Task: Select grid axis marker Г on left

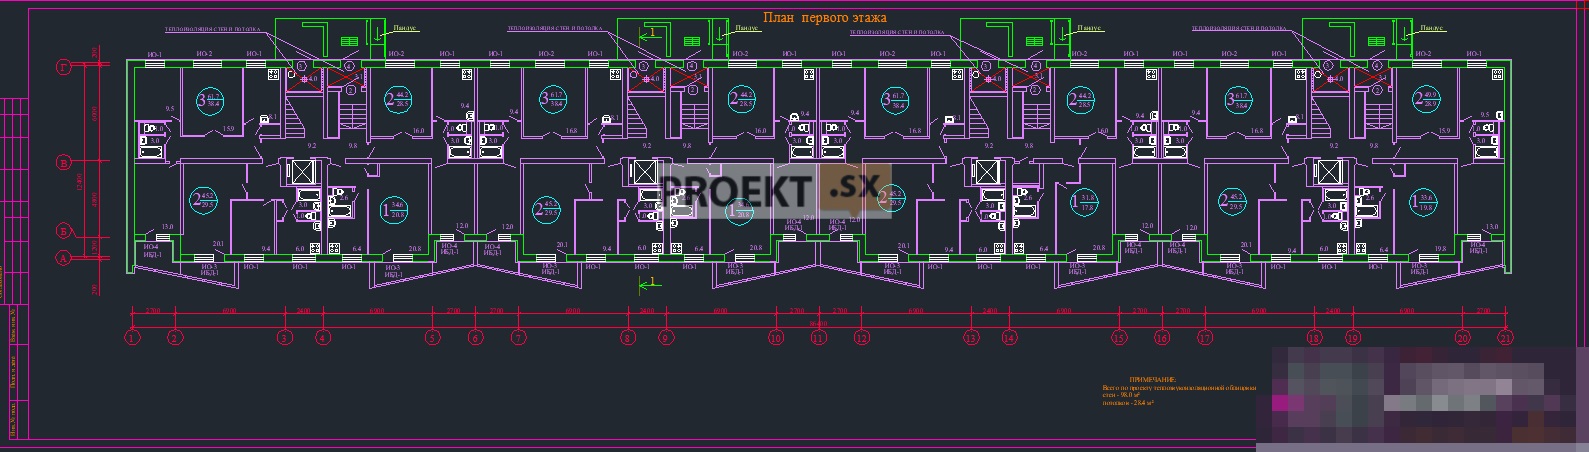Action: point(64,68)
